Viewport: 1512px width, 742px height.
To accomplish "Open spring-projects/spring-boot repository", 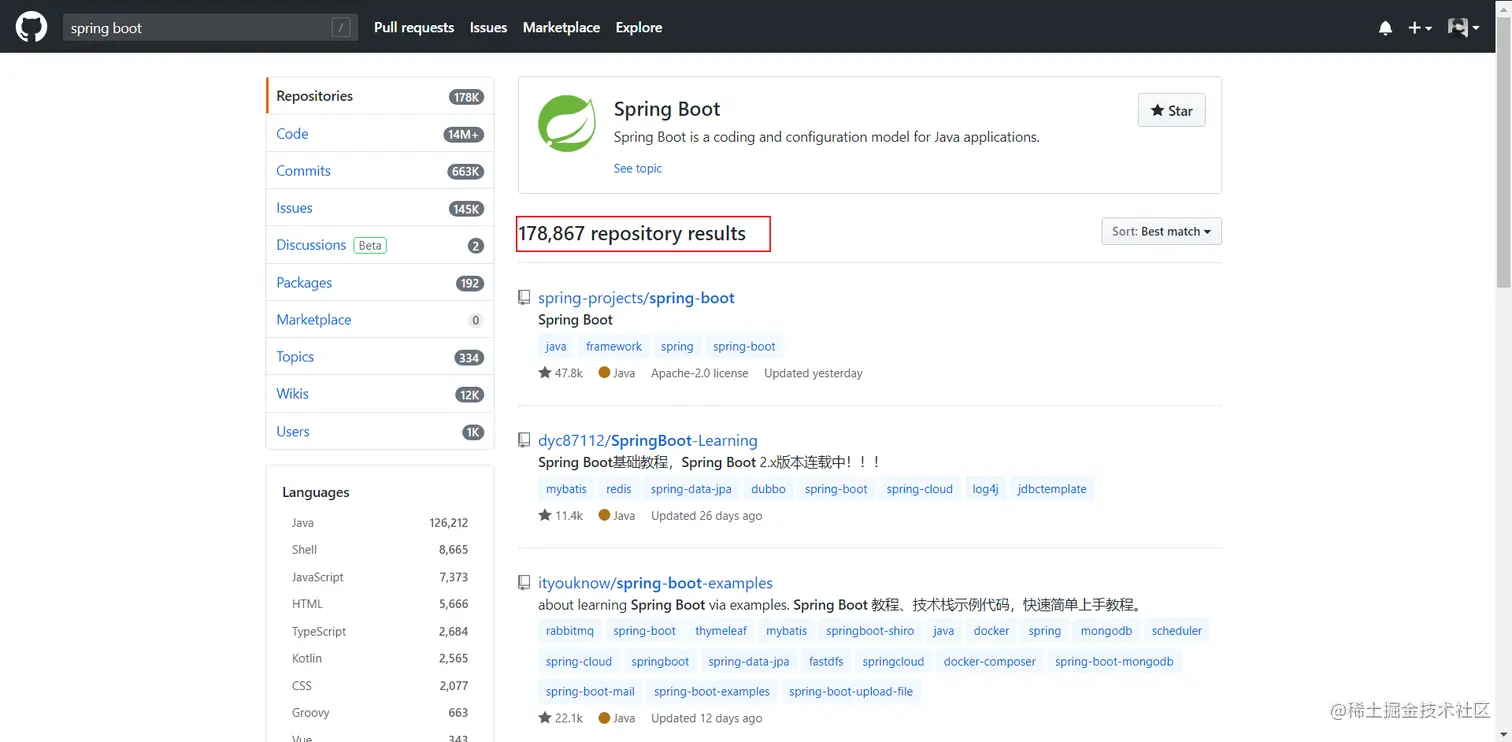I will [636, 298].
